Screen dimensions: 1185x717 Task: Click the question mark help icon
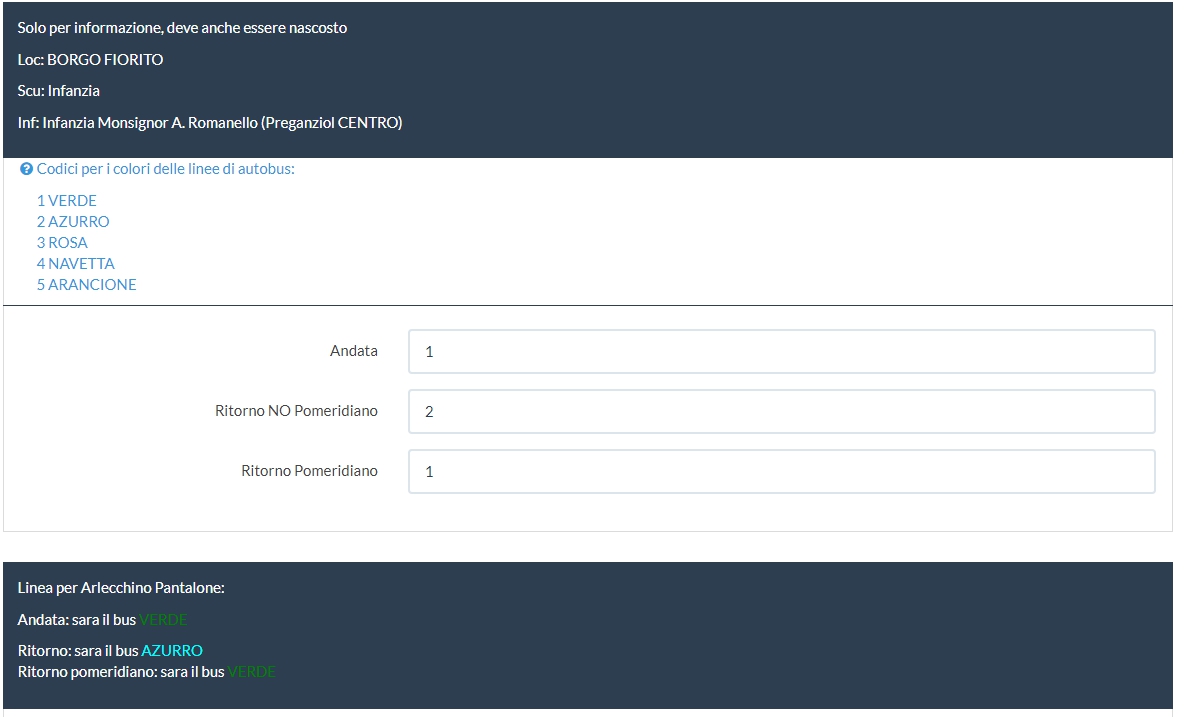27,169
